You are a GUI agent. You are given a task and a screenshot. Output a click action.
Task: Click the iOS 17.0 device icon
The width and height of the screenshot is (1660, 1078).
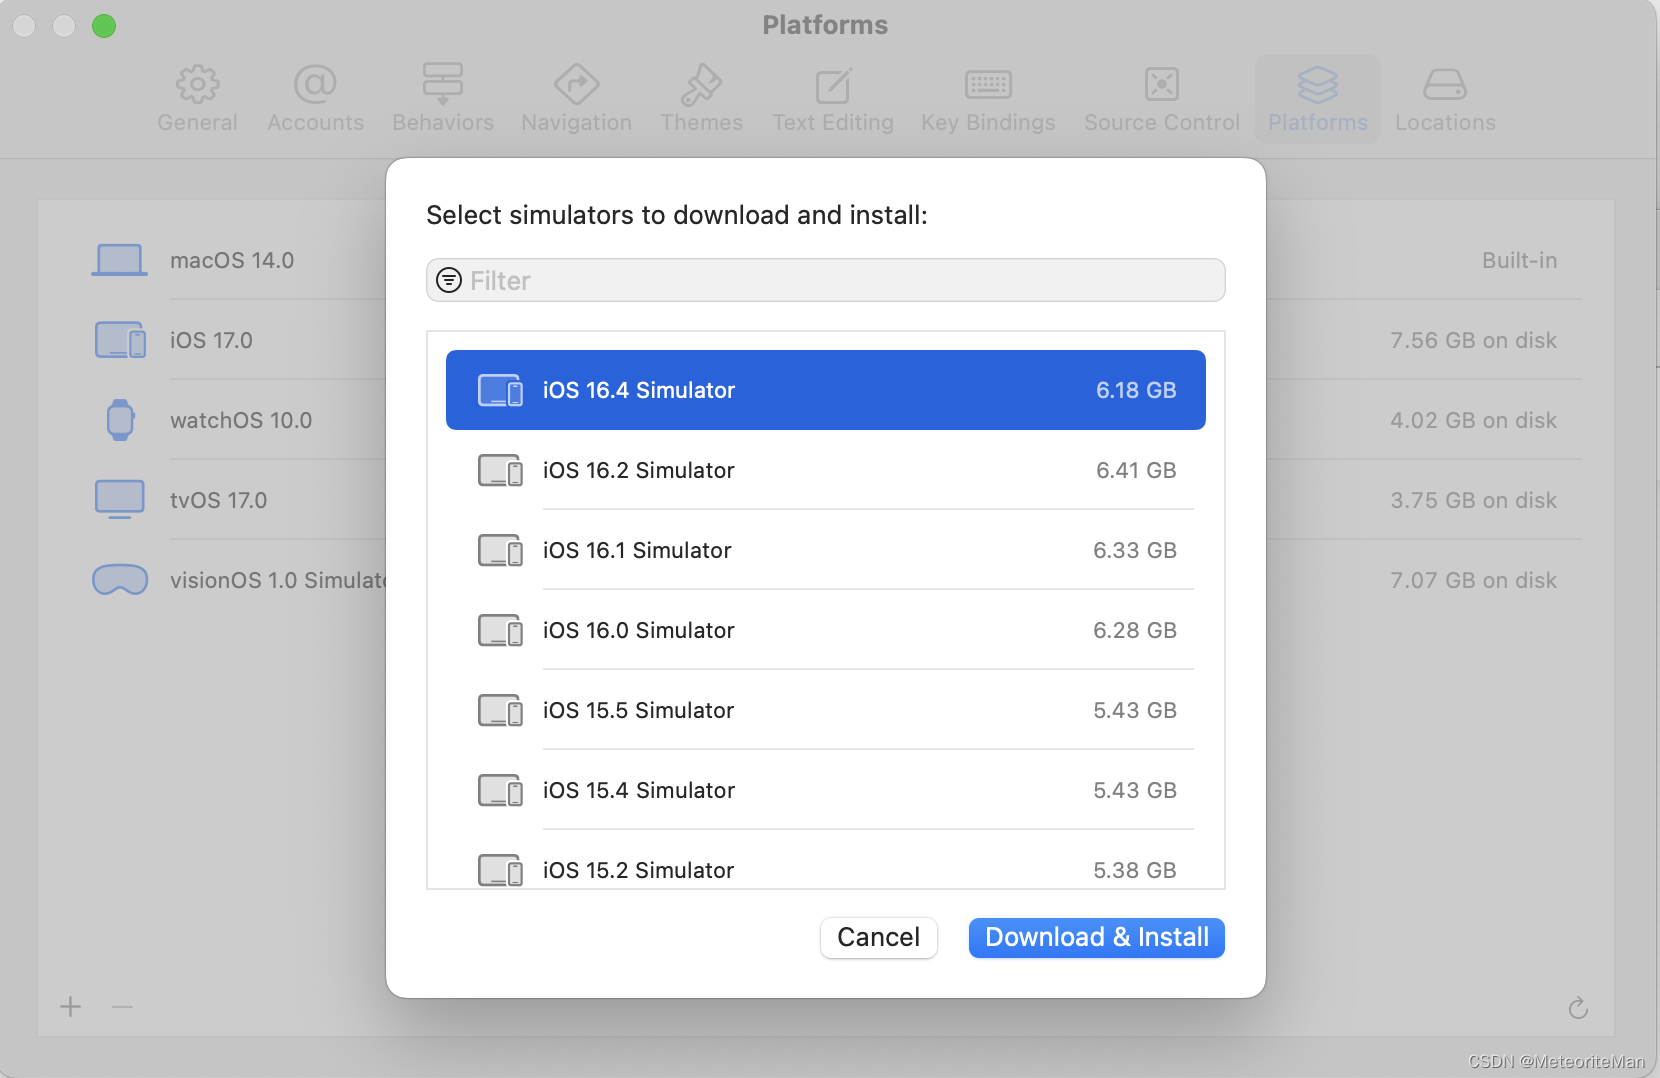(120, 340)
